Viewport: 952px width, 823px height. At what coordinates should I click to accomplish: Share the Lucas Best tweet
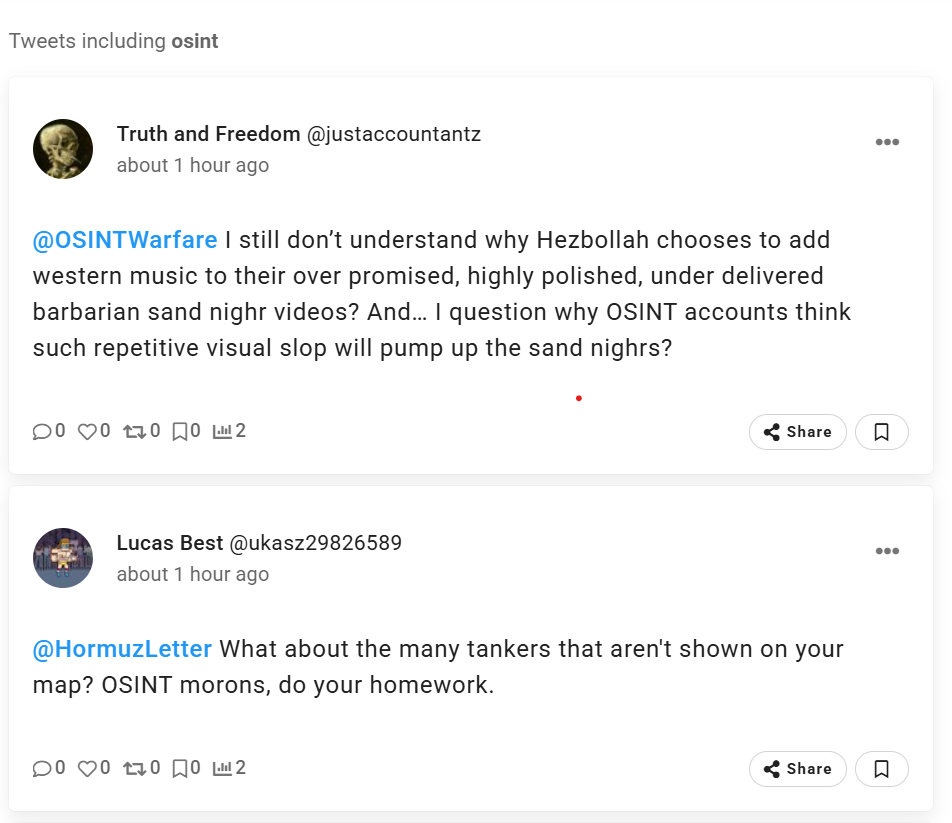(797, 769)
